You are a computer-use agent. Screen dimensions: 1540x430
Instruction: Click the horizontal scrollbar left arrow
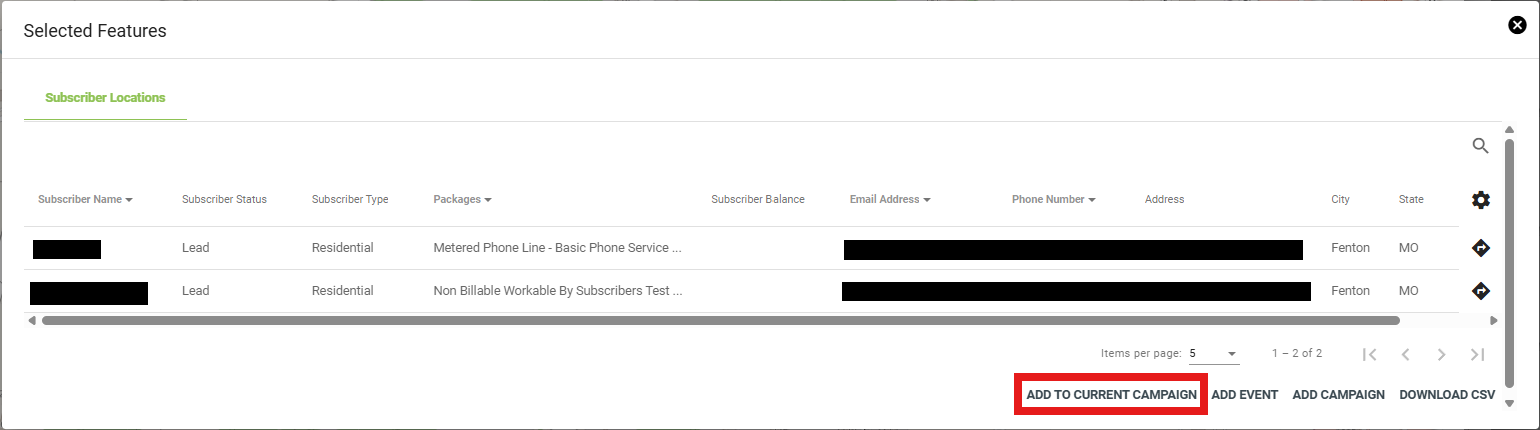click(x=32, y=321)
